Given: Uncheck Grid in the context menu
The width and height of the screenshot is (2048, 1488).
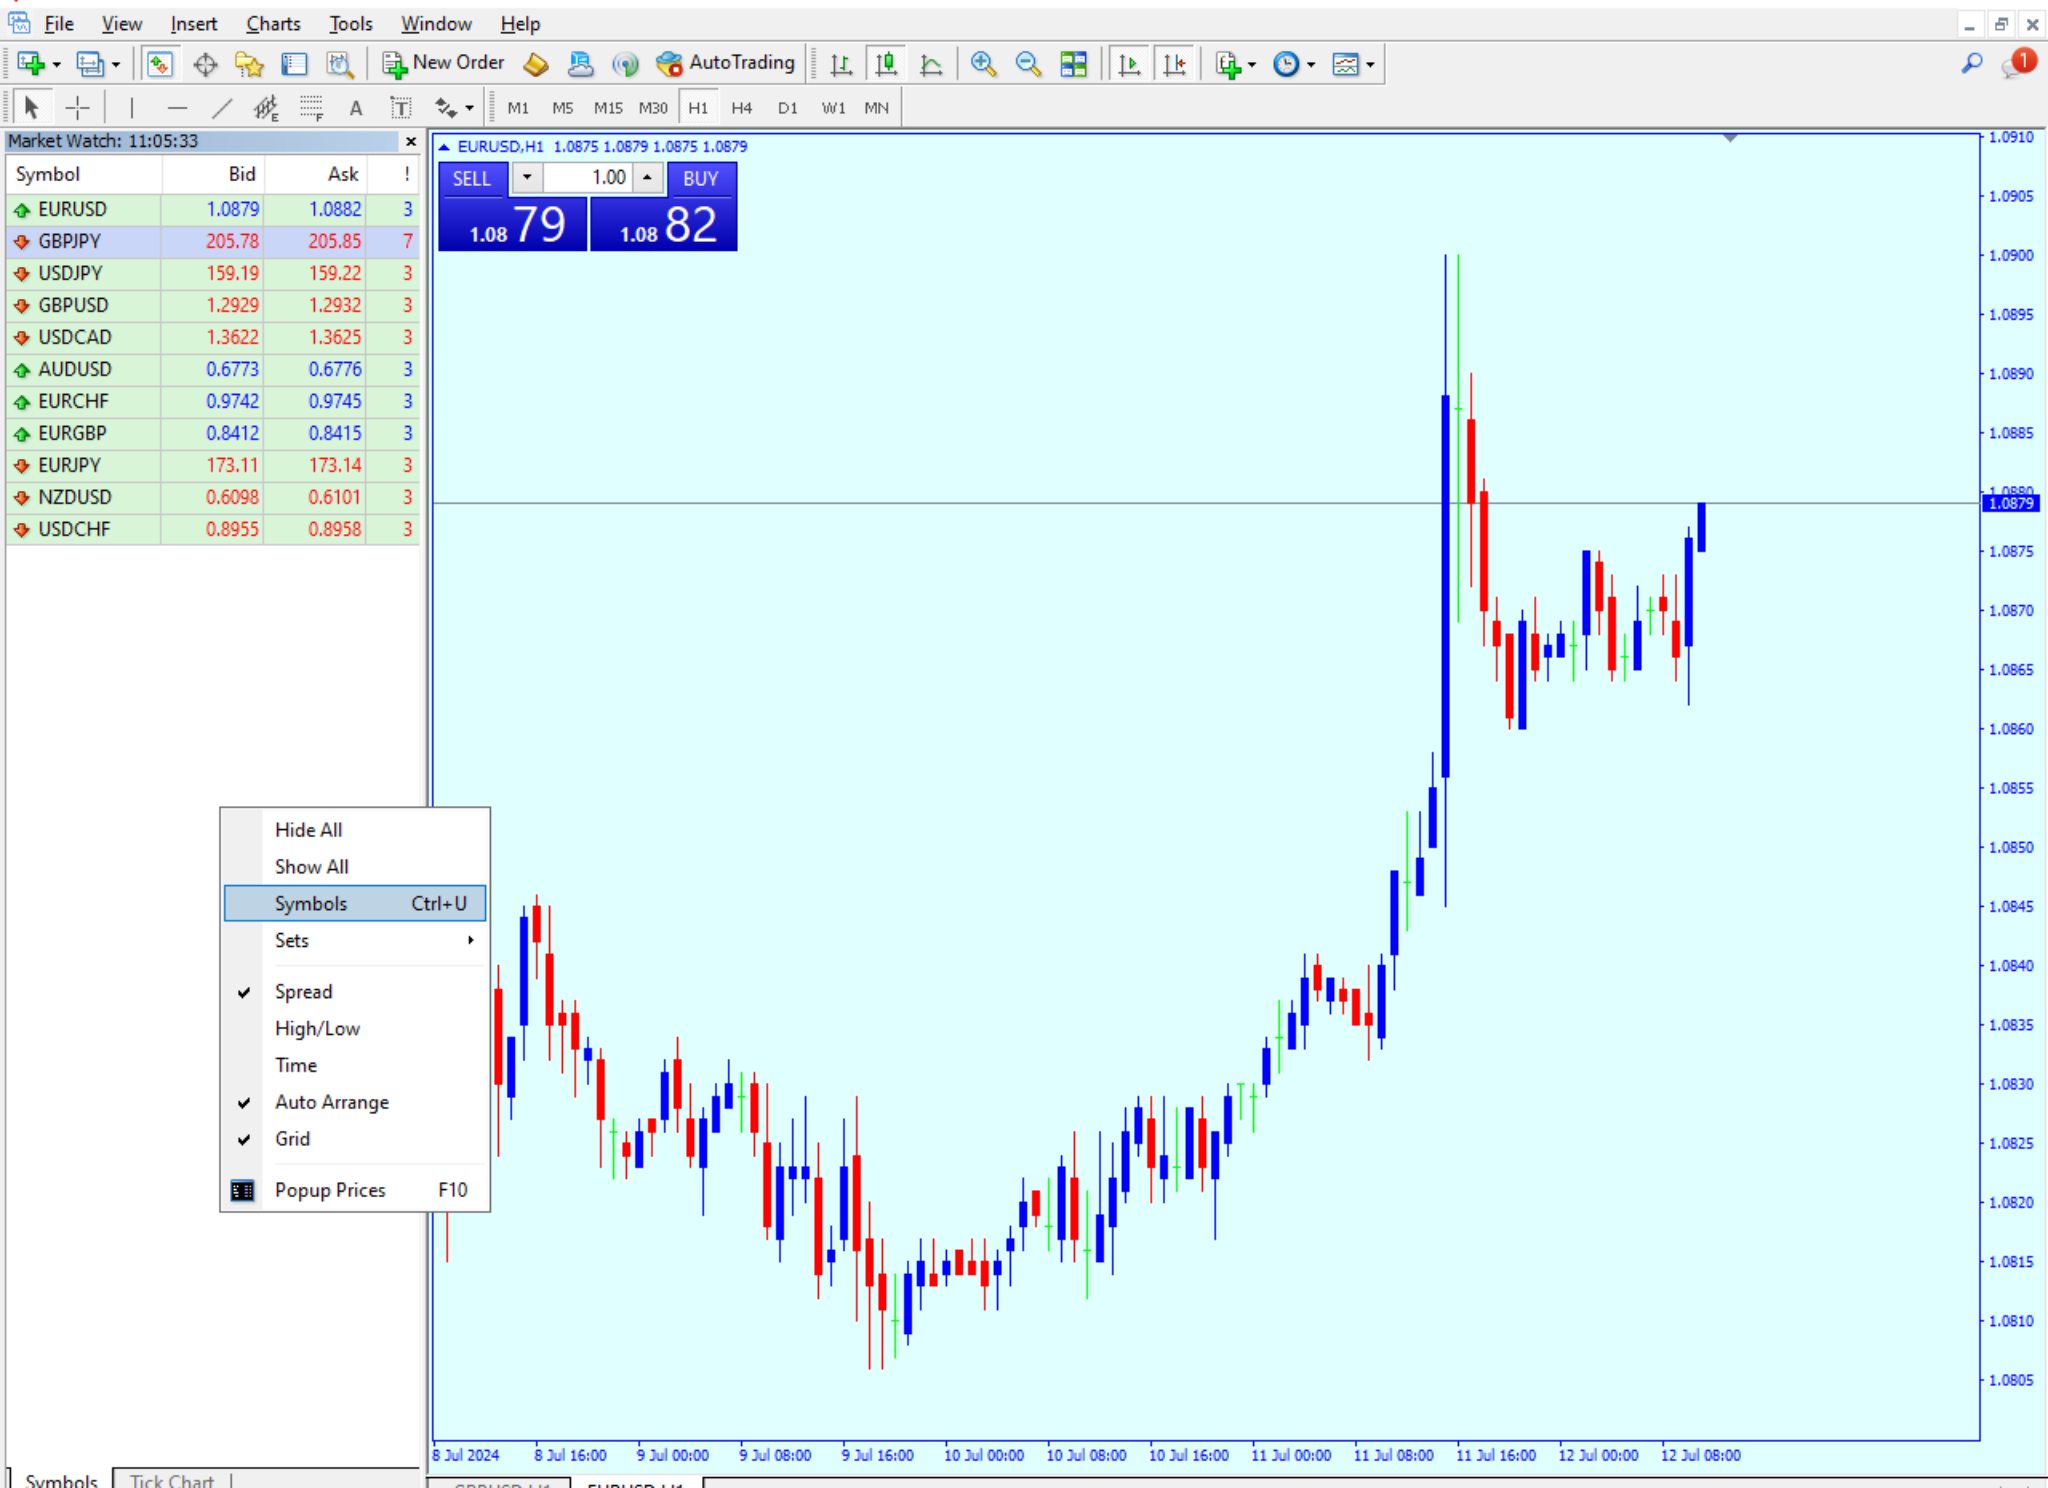Looking at the screenshot, I should click(x=292, y=1139).
